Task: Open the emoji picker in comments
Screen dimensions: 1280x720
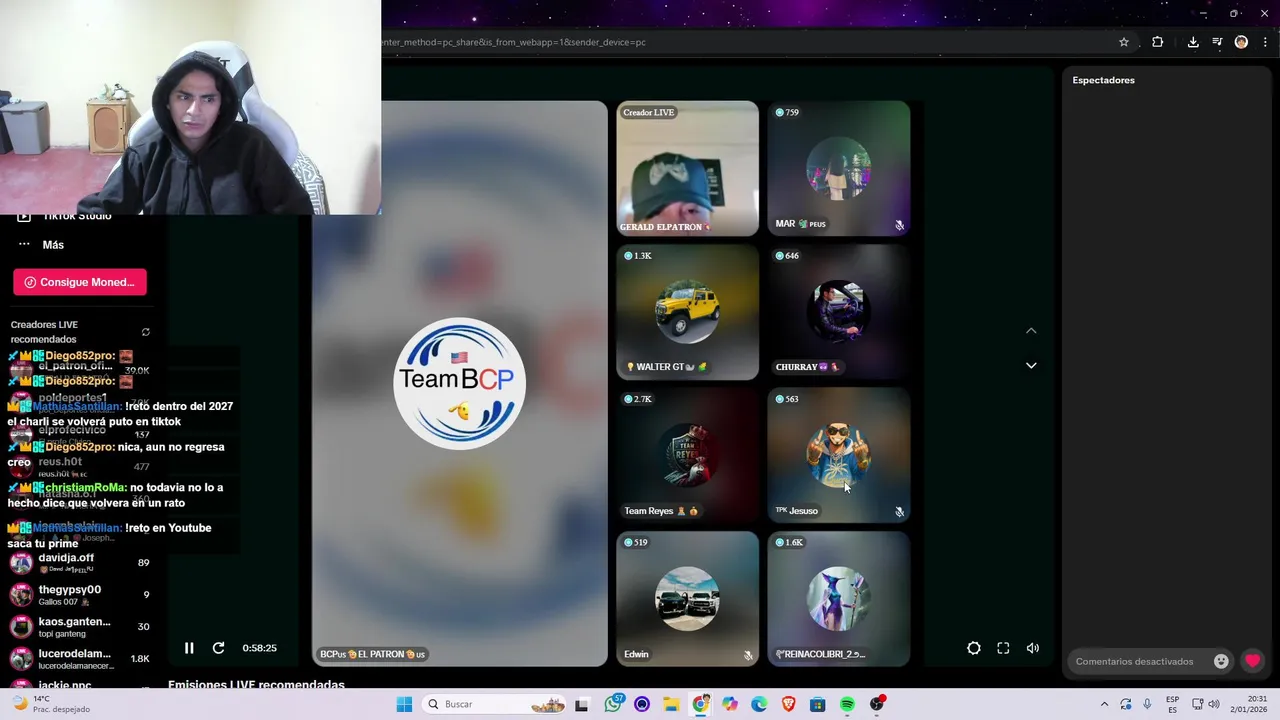Action: tap(1221, 661)
